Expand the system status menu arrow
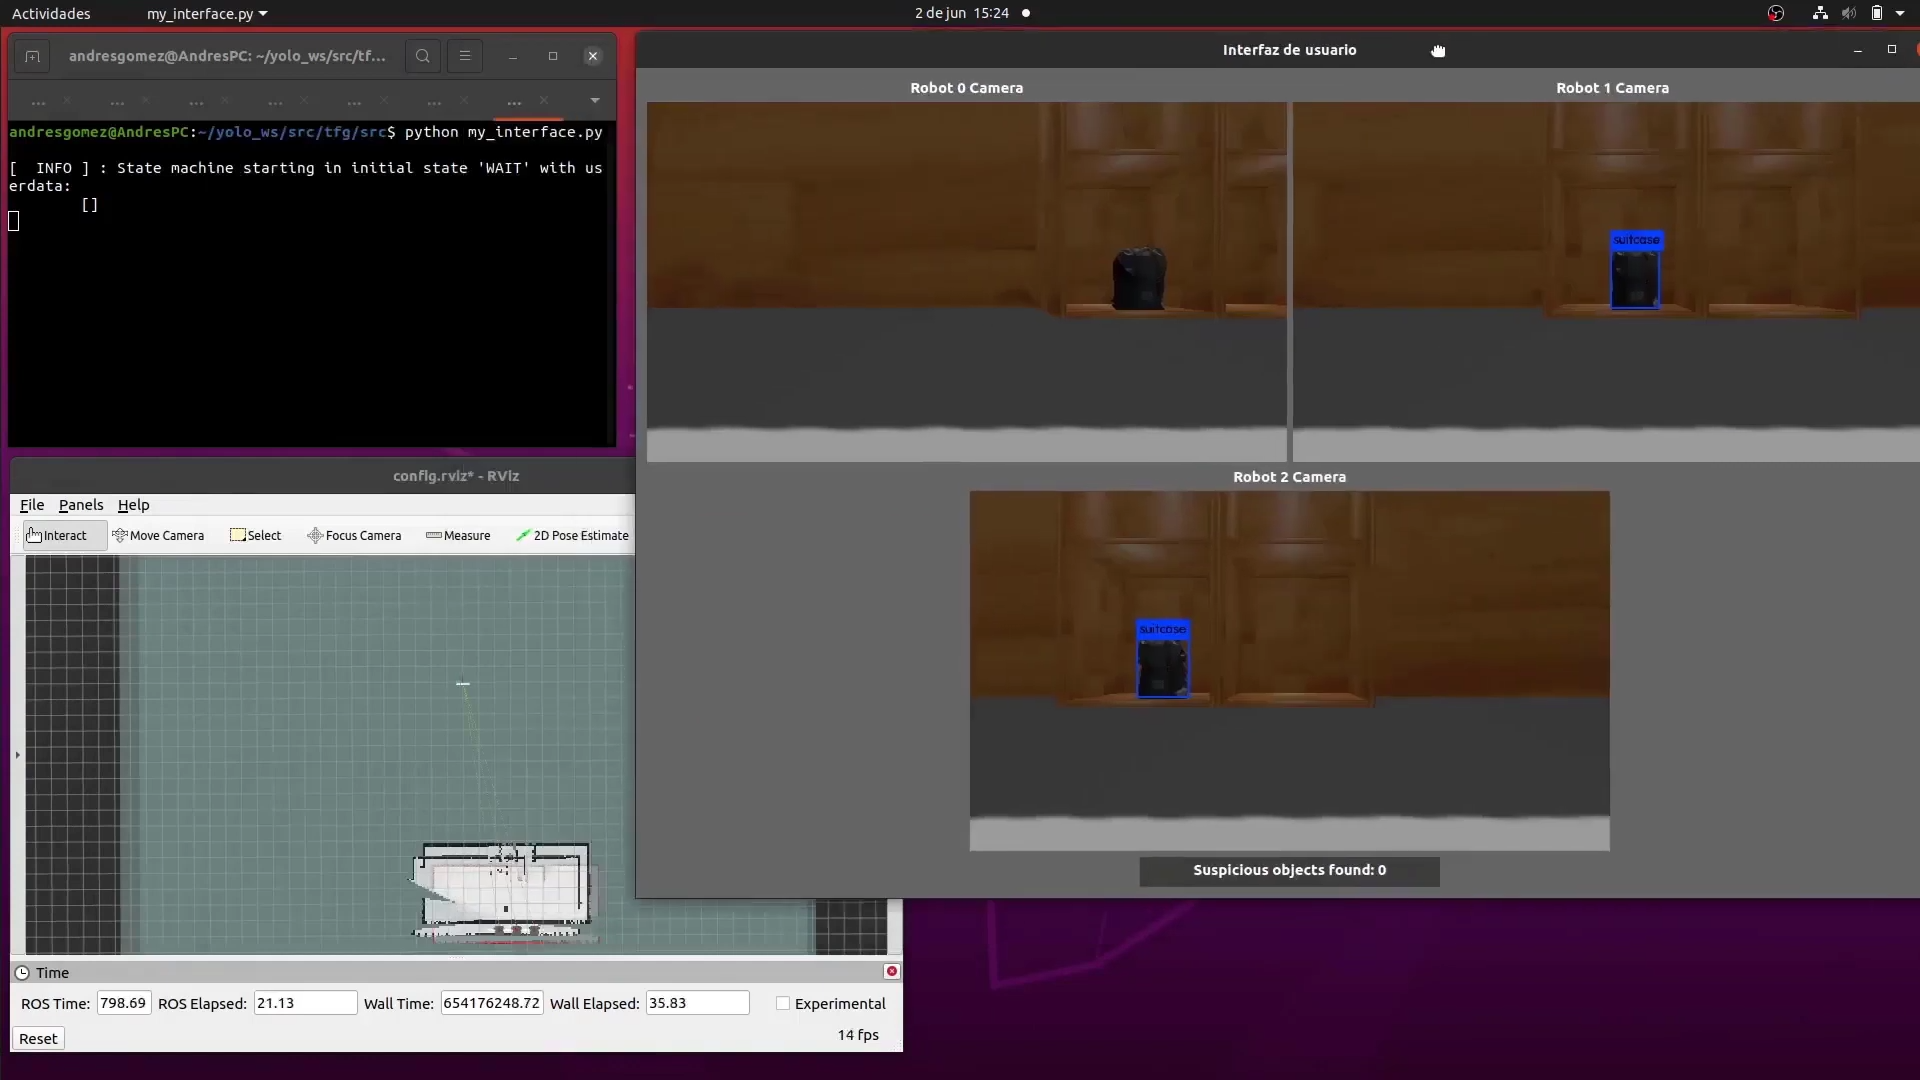 [x=1900, y=14]
